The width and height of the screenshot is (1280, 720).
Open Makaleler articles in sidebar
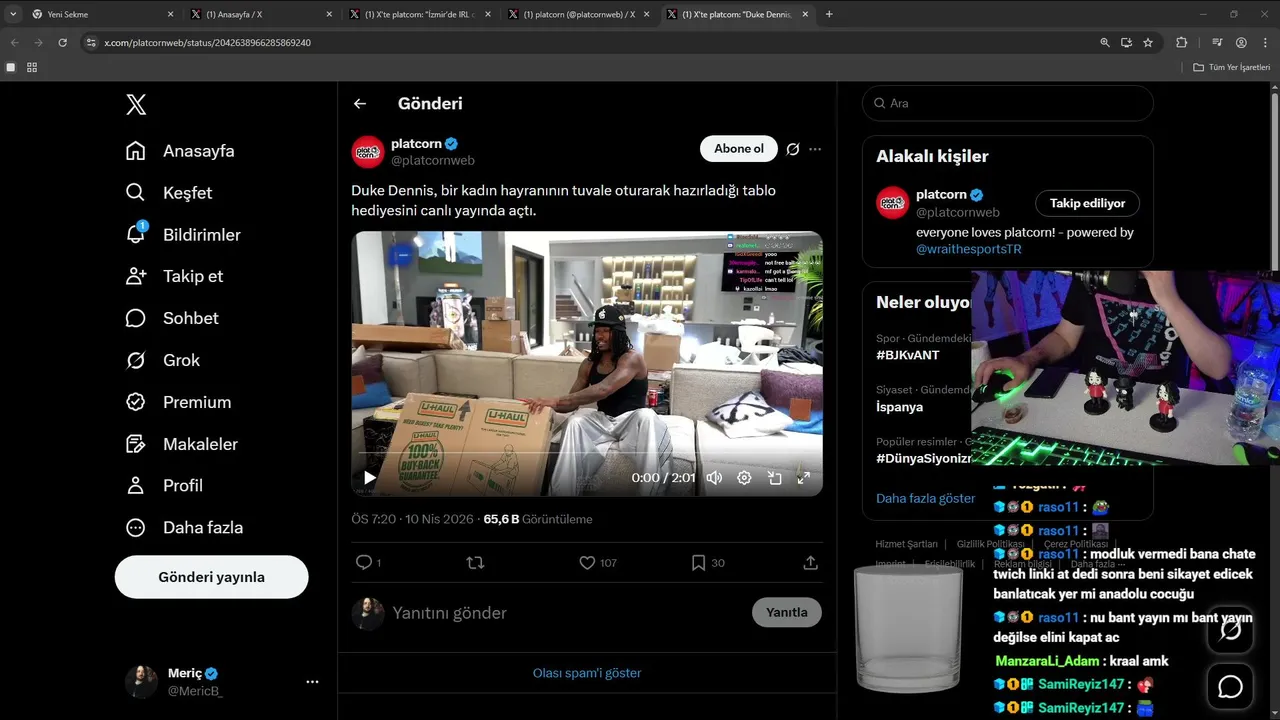click(x=181, y=444)
